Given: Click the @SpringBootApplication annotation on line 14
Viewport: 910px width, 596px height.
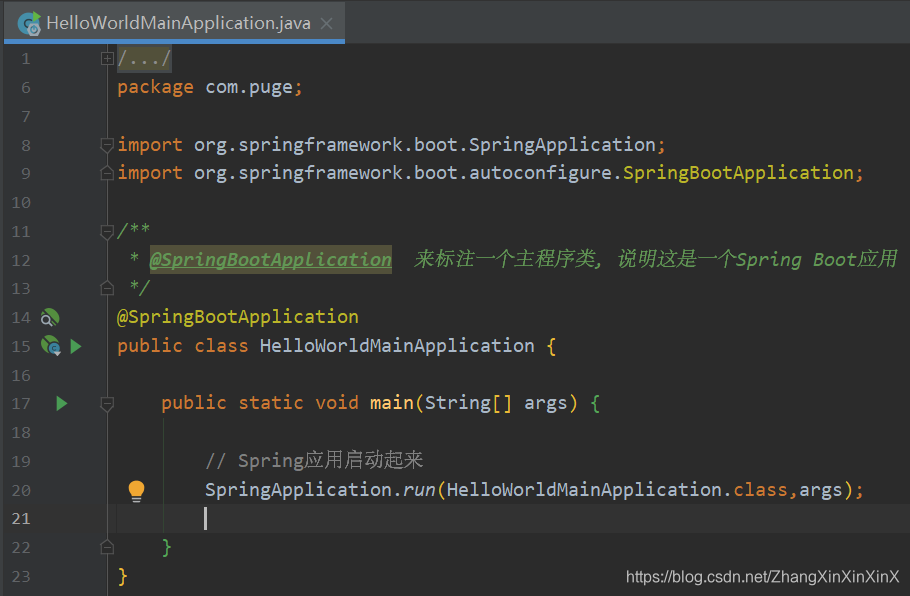Looking at the screenshot, I should tap(238, 317).
